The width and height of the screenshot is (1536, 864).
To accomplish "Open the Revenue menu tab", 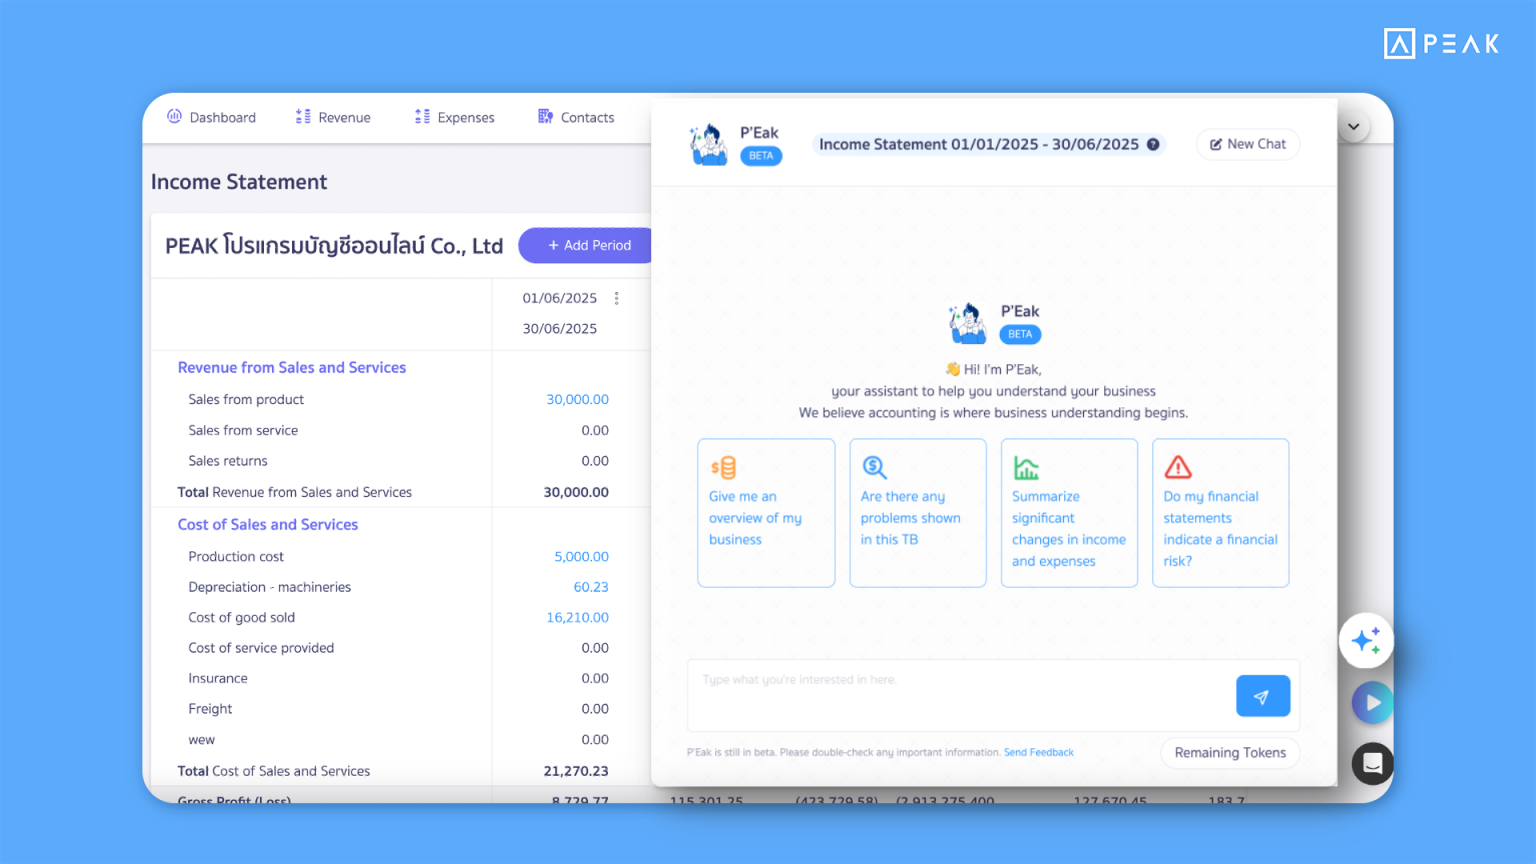I will (333, 117).
